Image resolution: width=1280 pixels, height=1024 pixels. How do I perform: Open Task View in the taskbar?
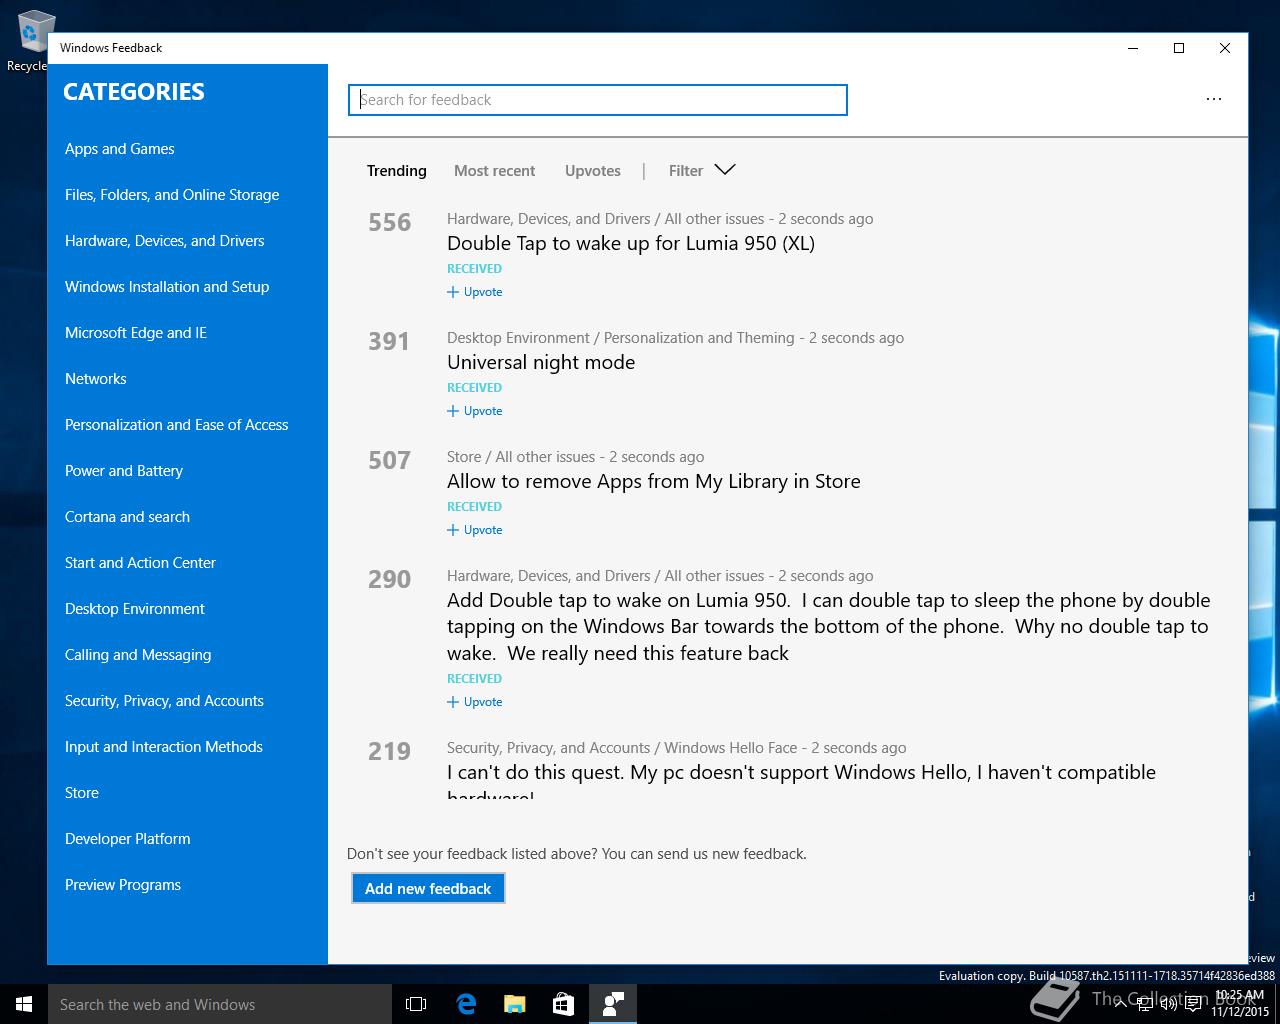[x=416, y=1004]
